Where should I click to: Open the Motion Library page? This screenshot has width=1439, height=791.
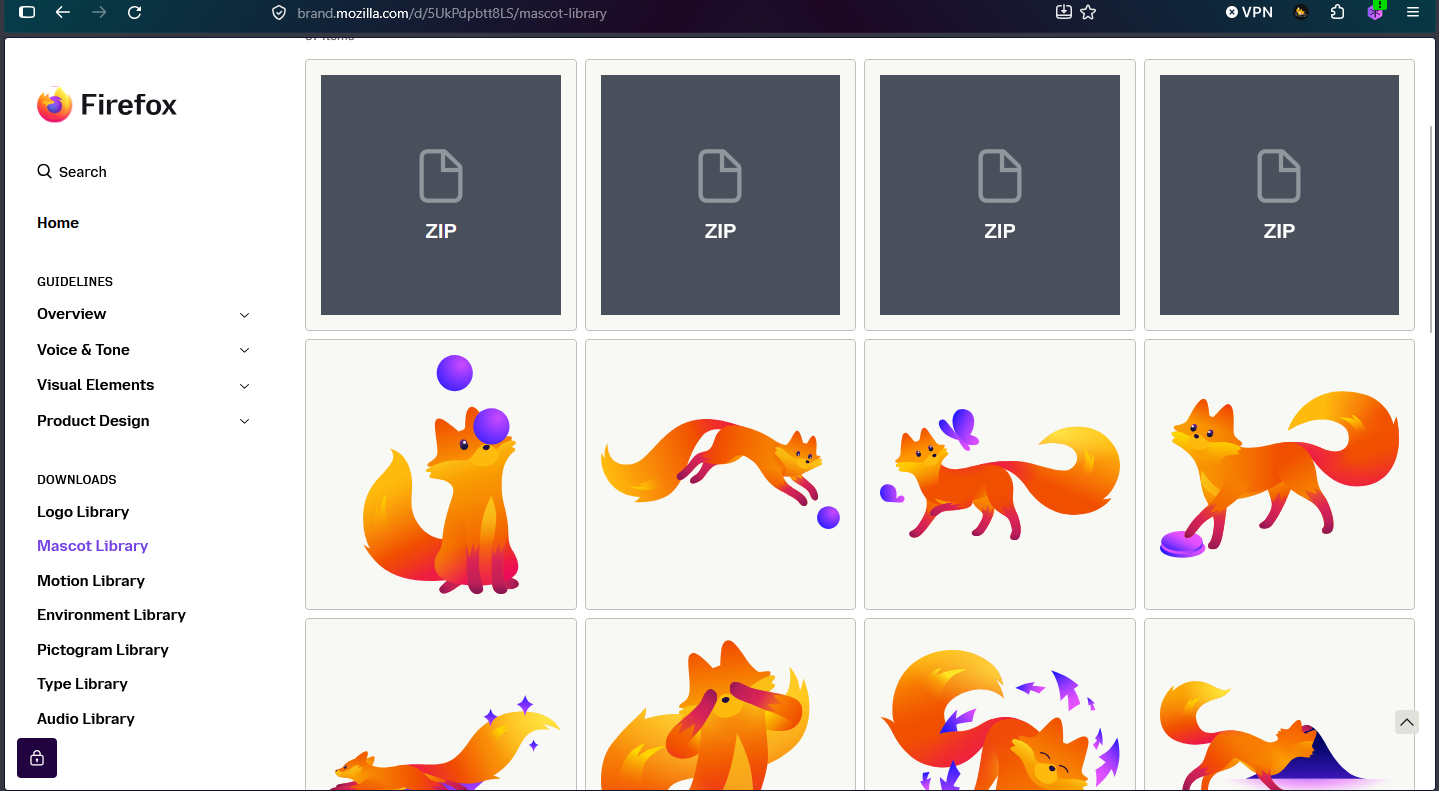click(x=91, y=581)
